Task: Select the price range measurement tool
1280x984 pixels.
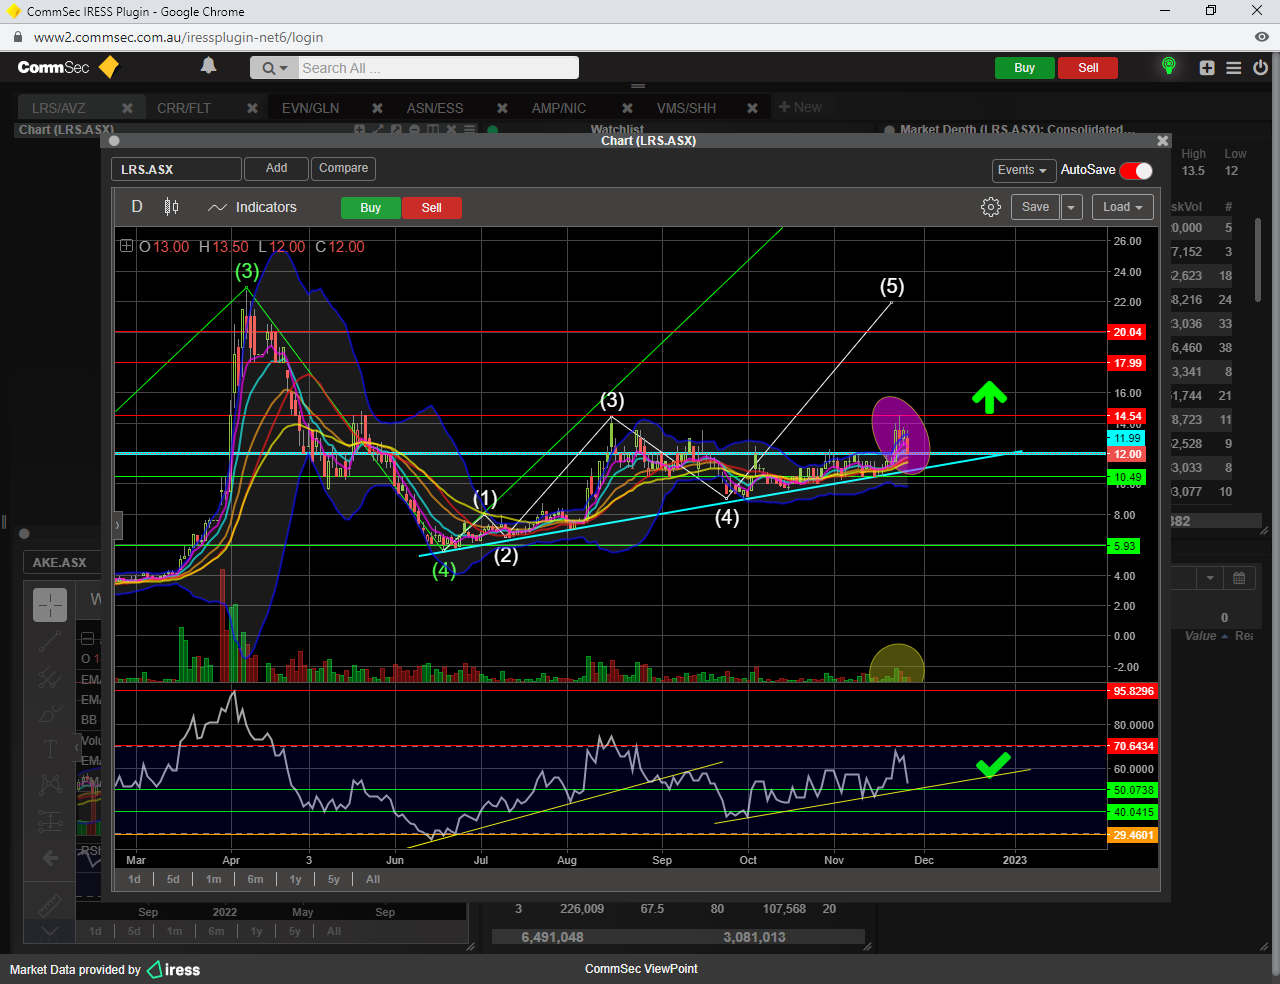Action: [x=50, y=822]
